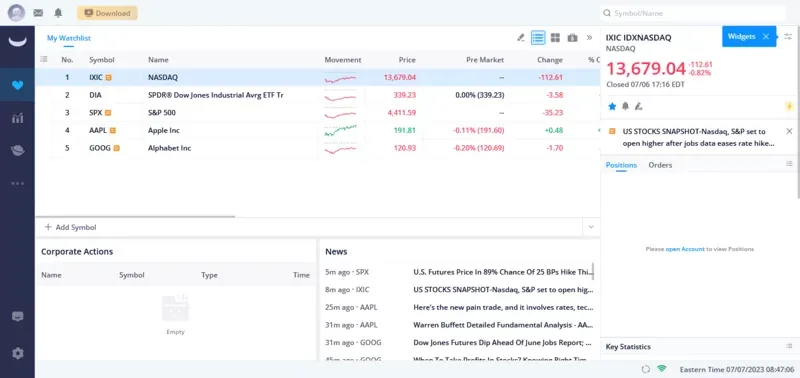The width and height of the screenshot is (800, 378).
Task: Click the 13,679.04 quote price
Action: (646, 68)
